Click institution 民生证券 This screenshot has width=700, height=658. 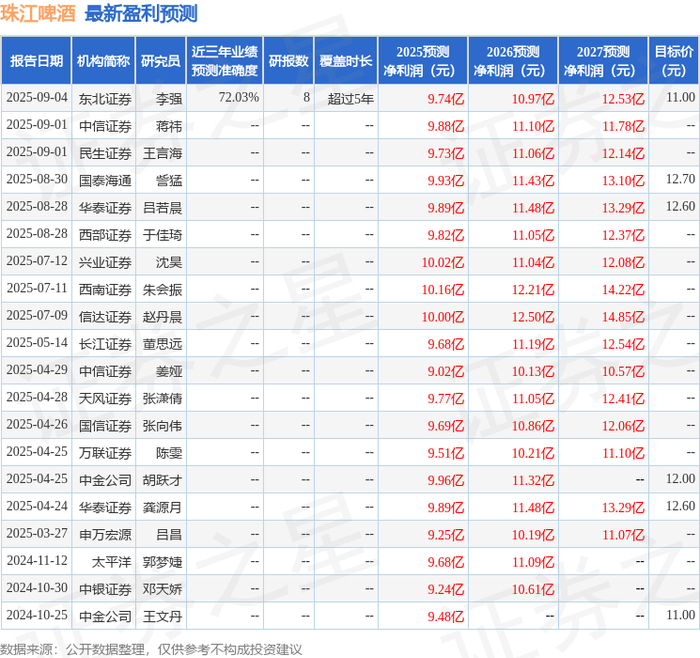[x=105, y=153]
